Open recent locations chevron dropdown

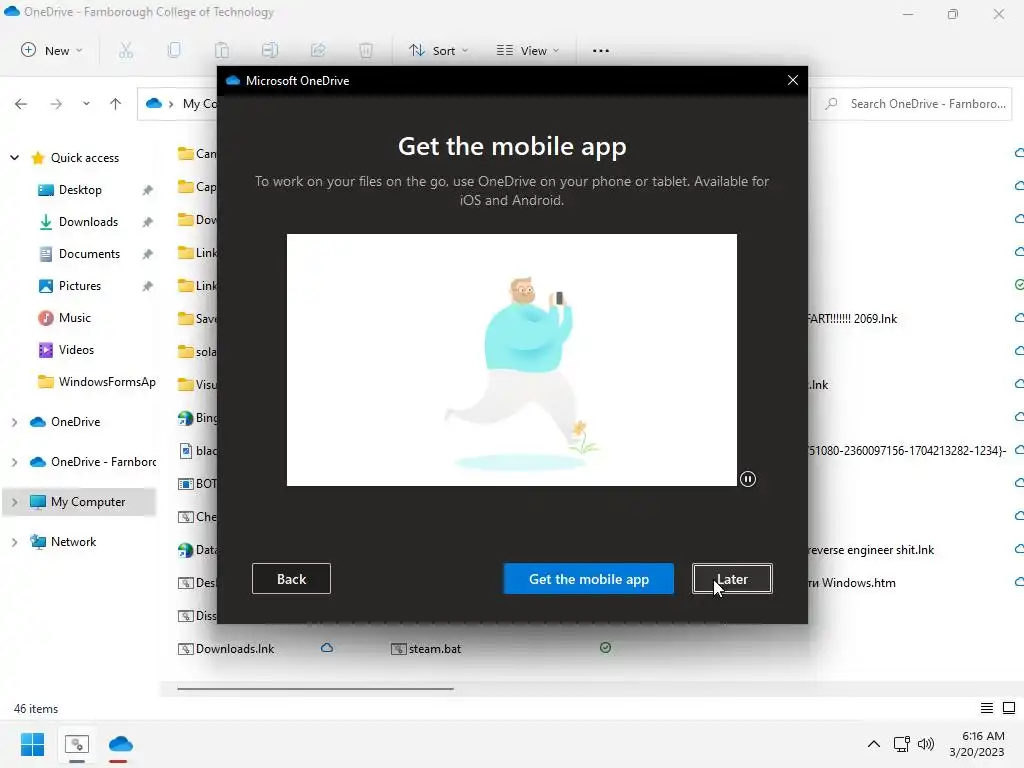click(x=86, y=104)
